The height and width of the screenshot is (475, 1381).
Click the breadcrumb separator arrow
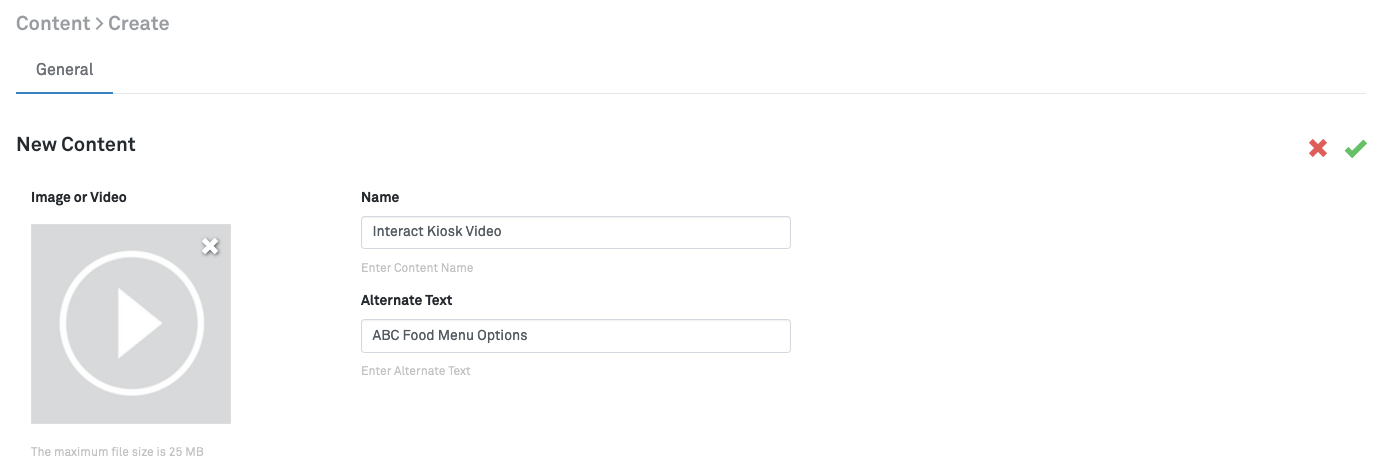click(99, 23)
